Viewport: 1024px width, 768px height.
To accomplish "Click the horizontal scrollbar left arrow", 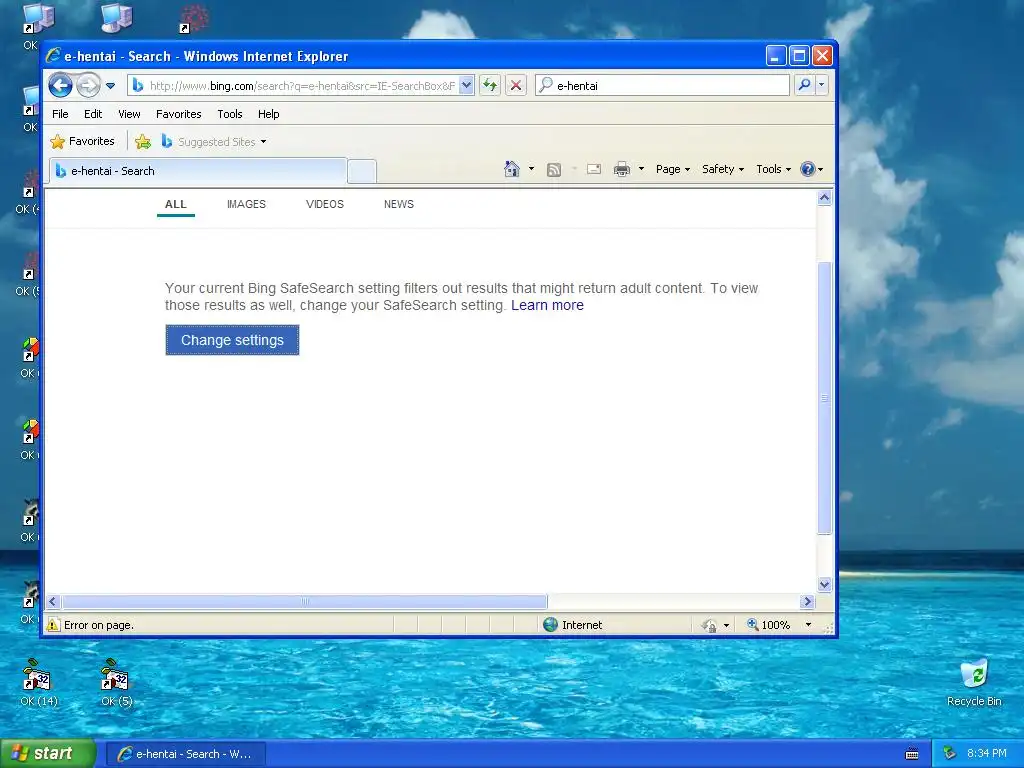I will click(53, 601).
